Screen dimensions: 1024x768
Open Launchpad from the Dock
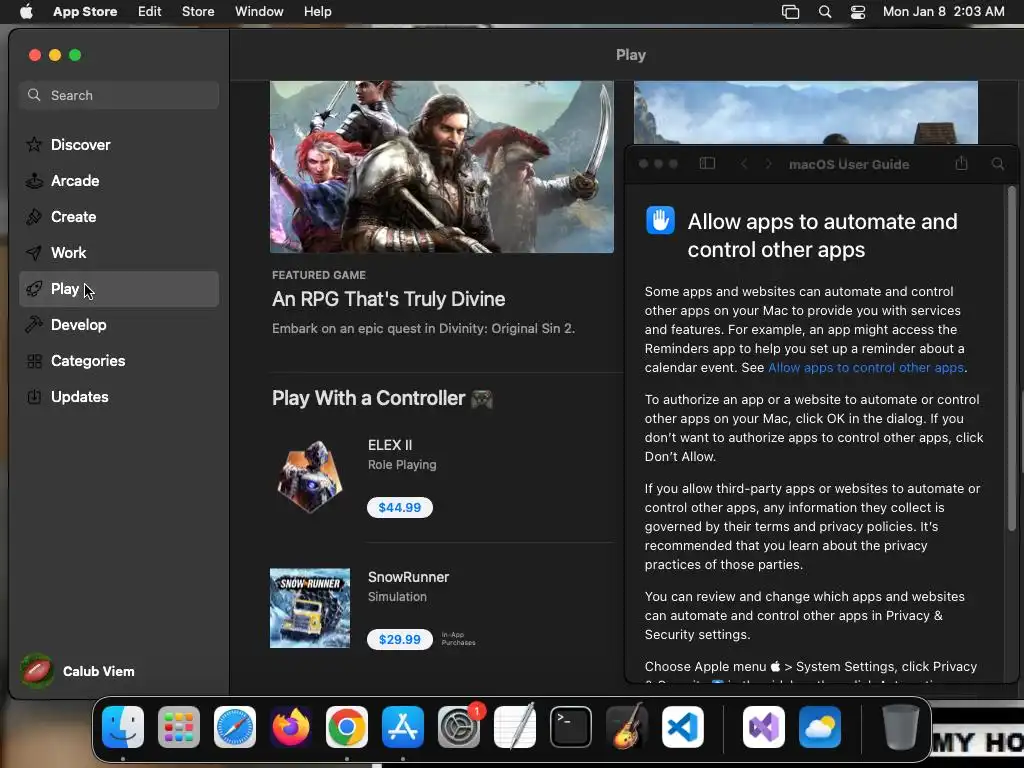pos(179,727)
